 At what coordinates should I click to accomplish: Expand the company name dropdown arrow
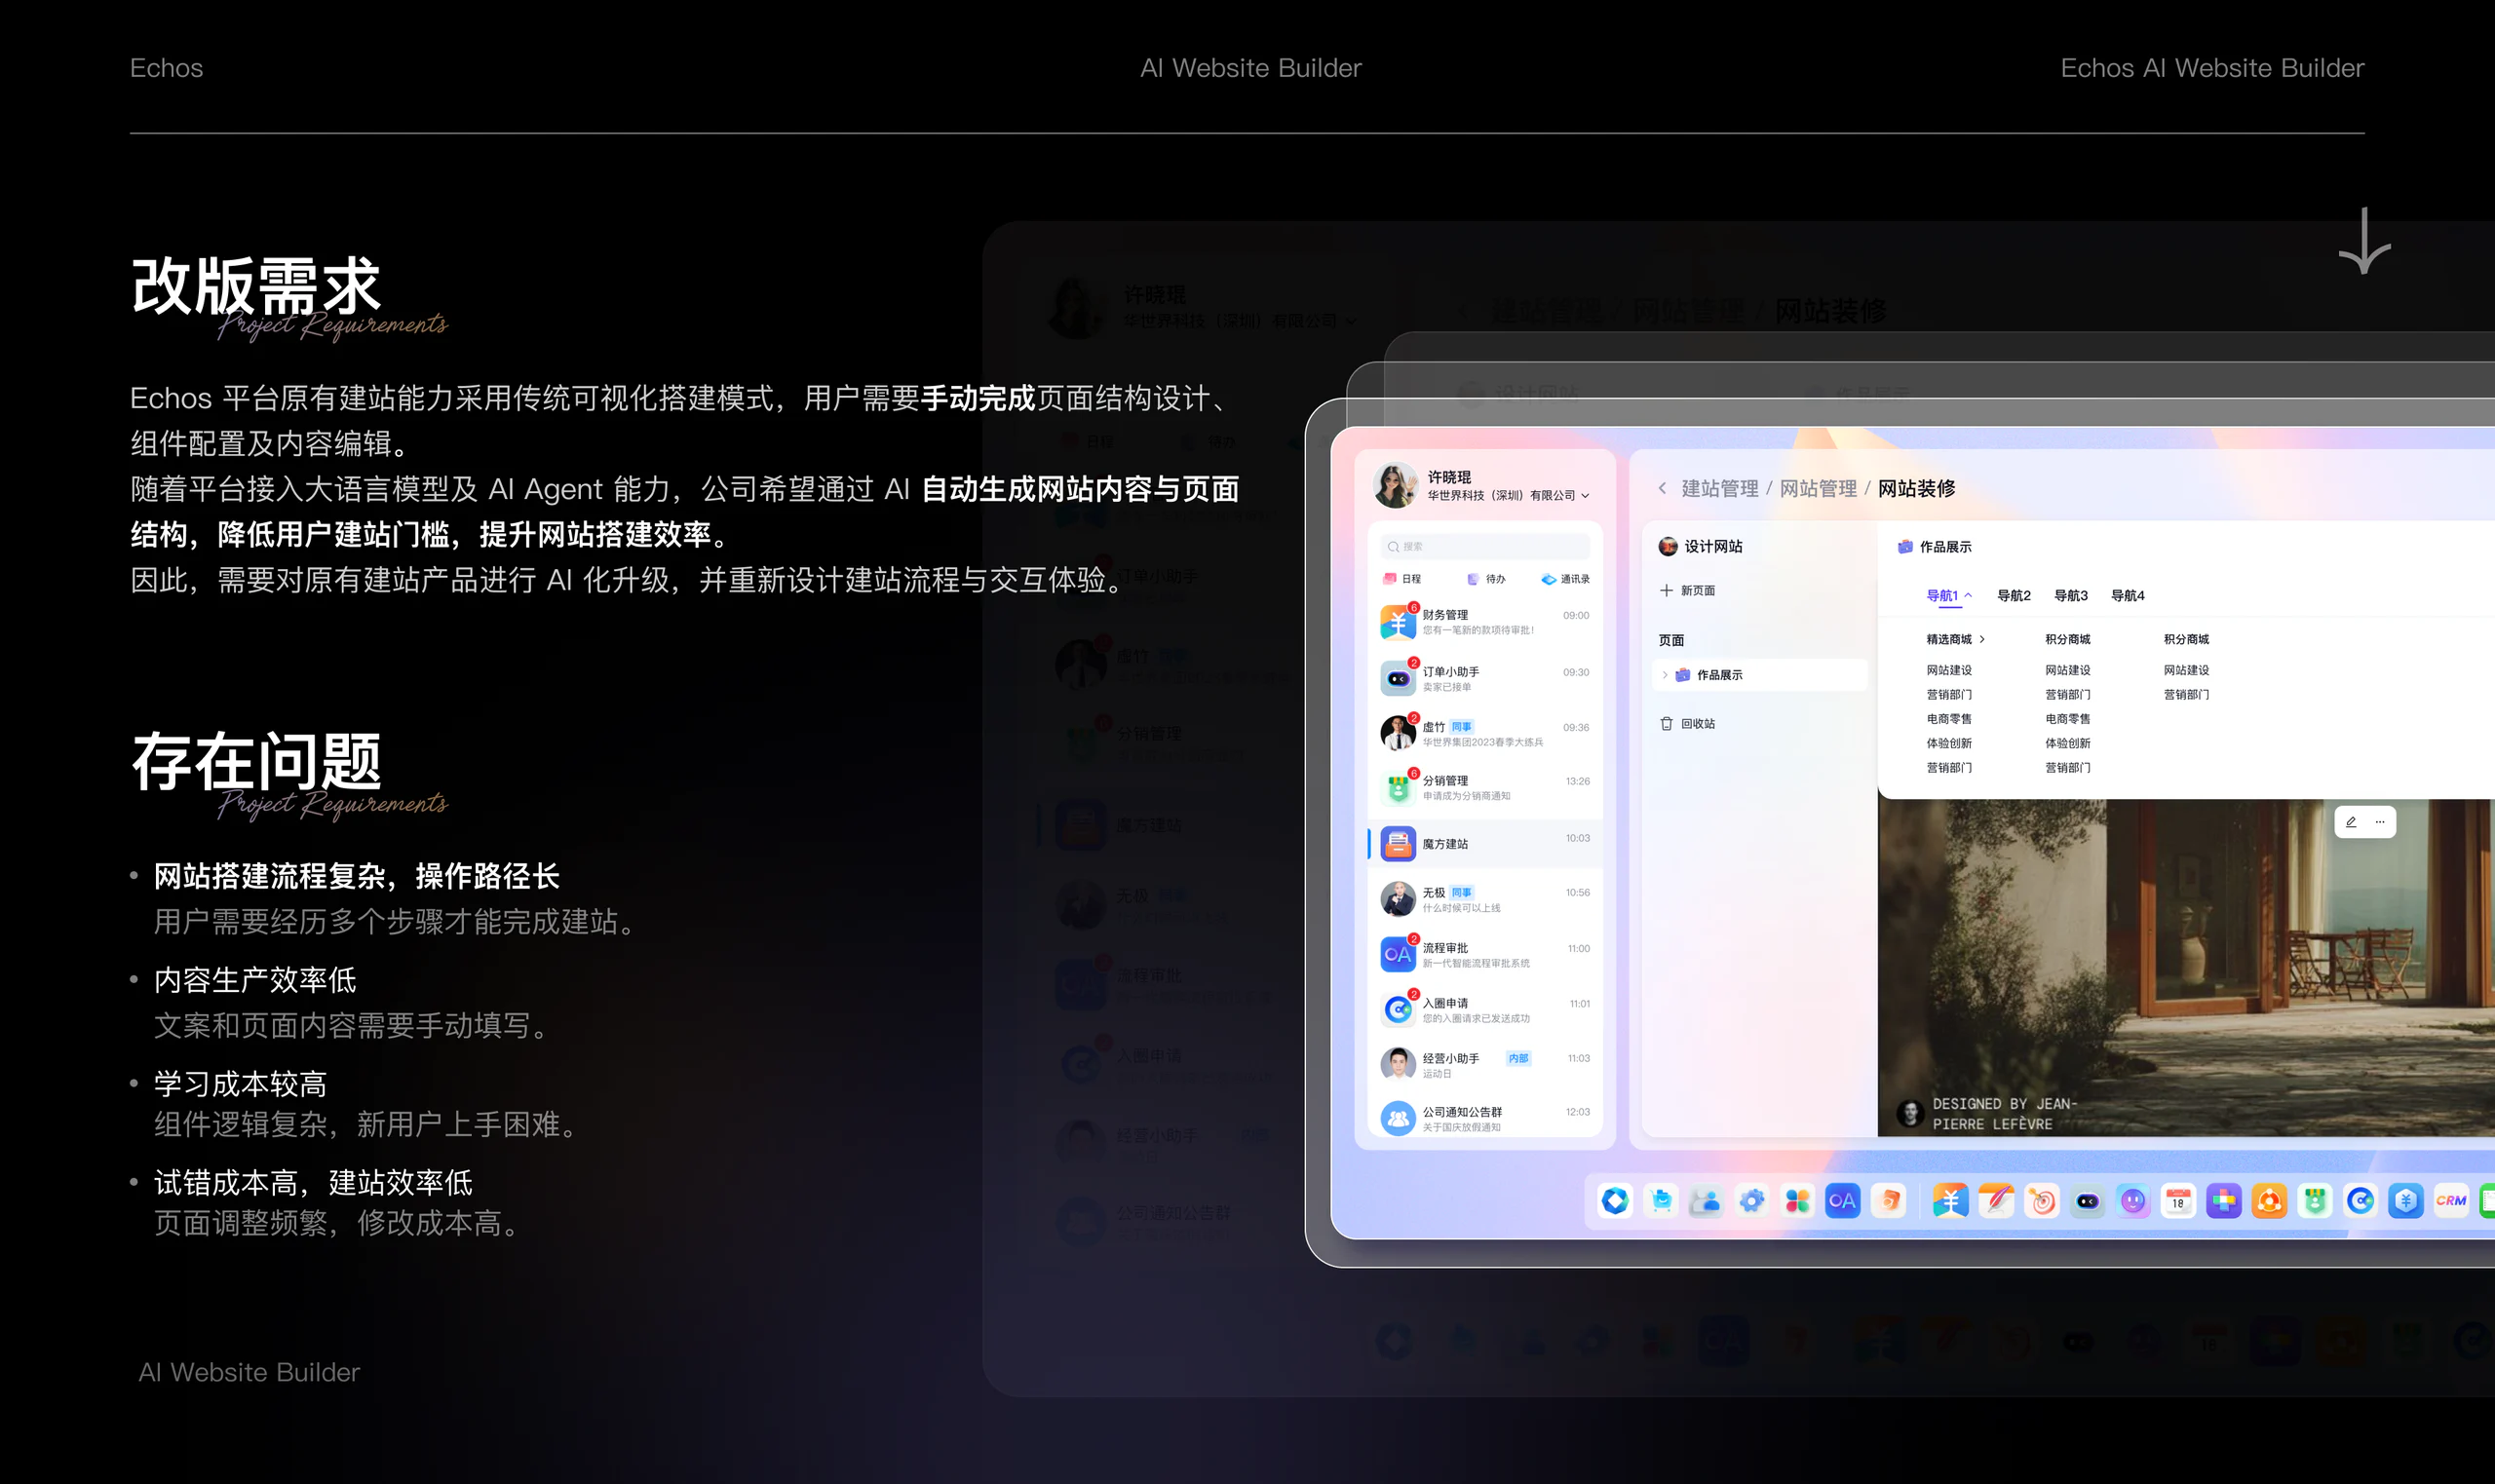click(x=1585, y=496)
